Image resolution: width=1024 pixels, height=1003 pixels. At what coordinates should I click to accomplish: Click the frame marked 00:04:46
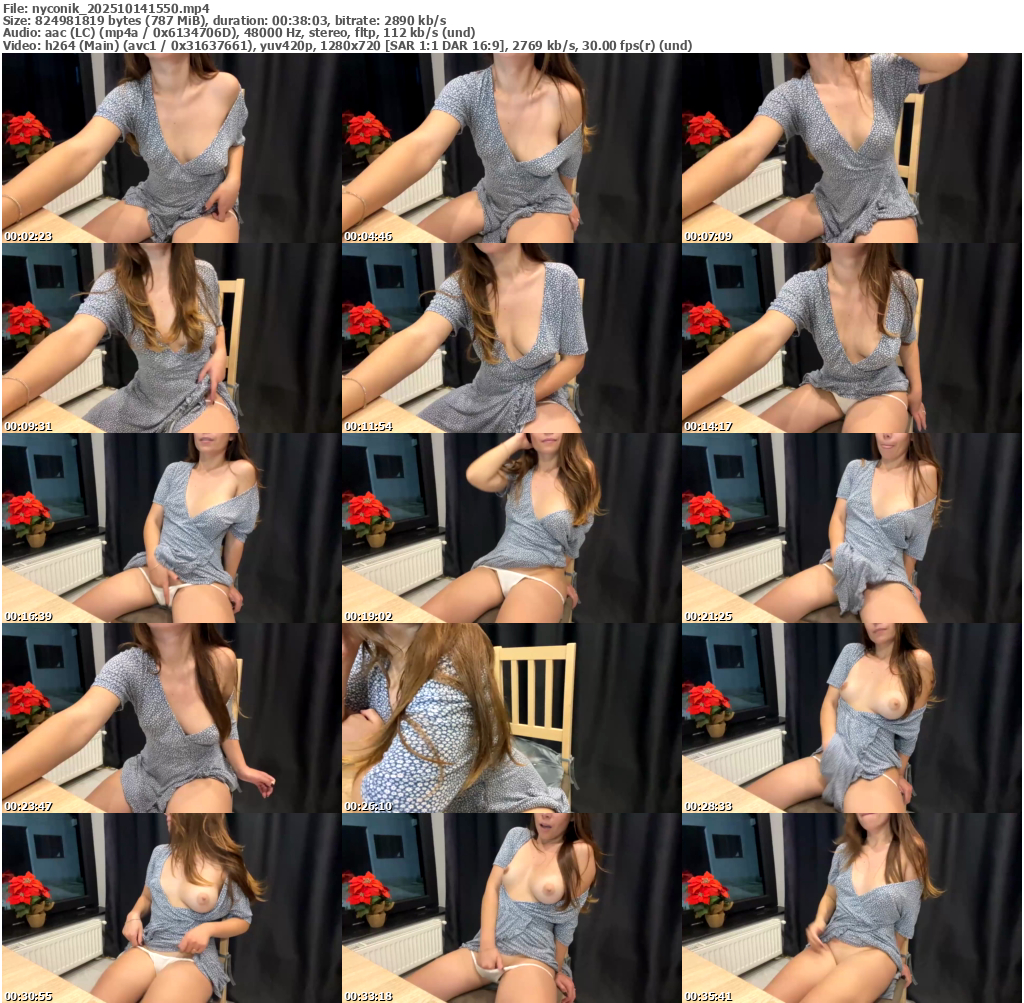511,148
